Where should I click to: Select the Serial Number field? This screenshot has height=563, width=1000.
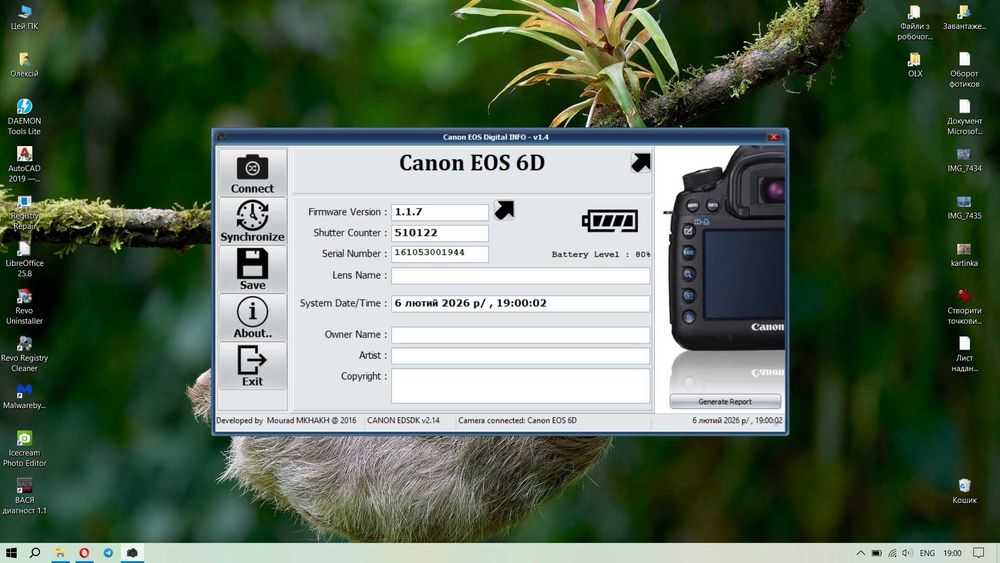coord(439,254)
